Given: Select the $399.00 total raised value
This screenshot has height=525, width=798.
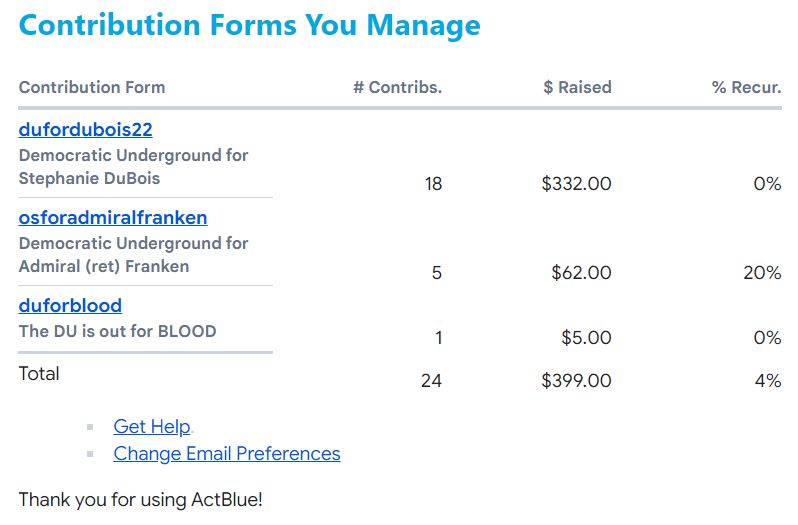Looking at the screenshot, I should [577, 381].
